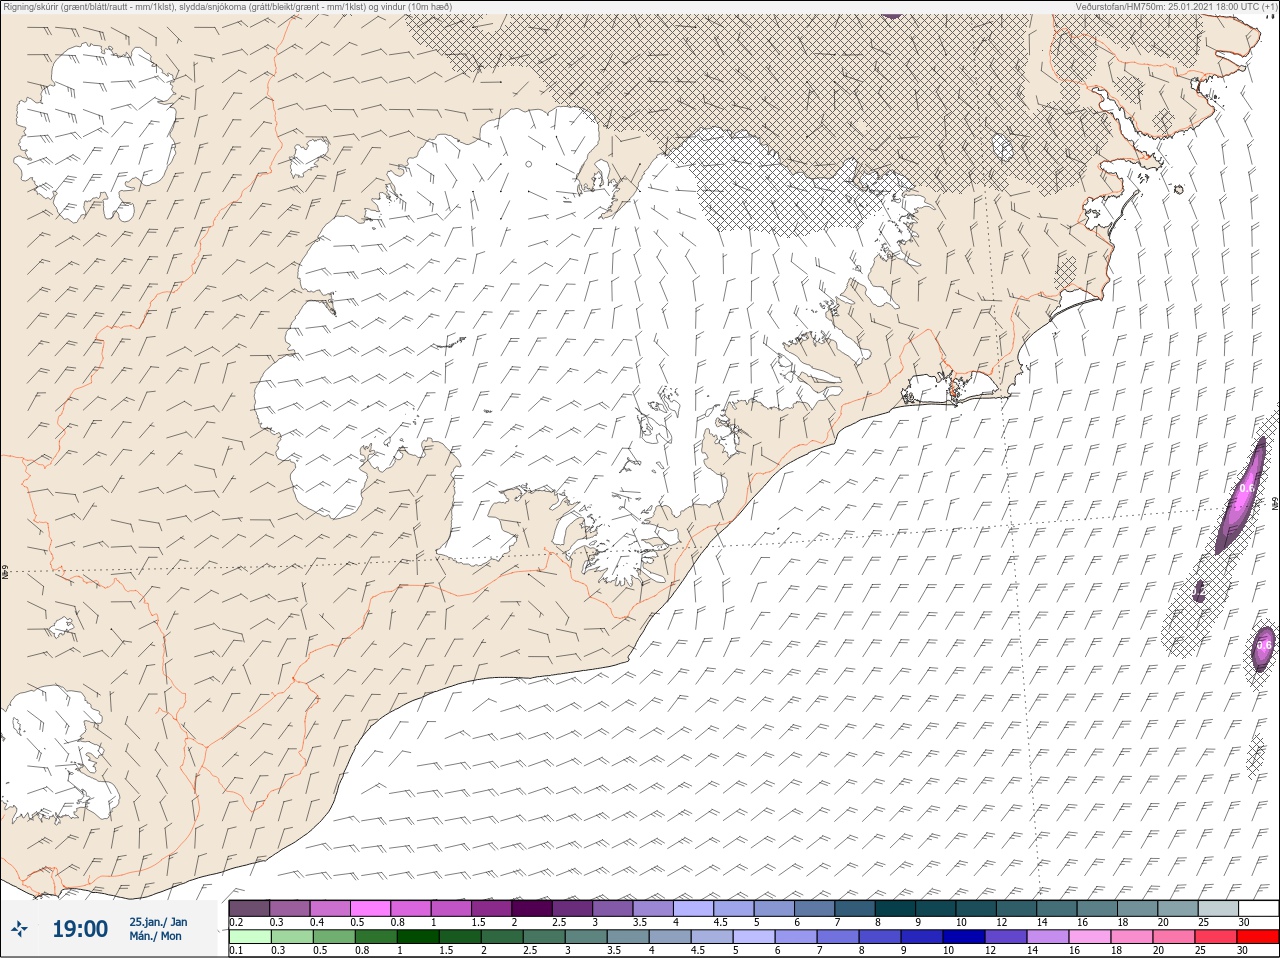Click the 'Veðurstofan/HM750m: 25.01.2021 18:00 UTC' header text
1280x958 pixels.
coord(1166,7)
